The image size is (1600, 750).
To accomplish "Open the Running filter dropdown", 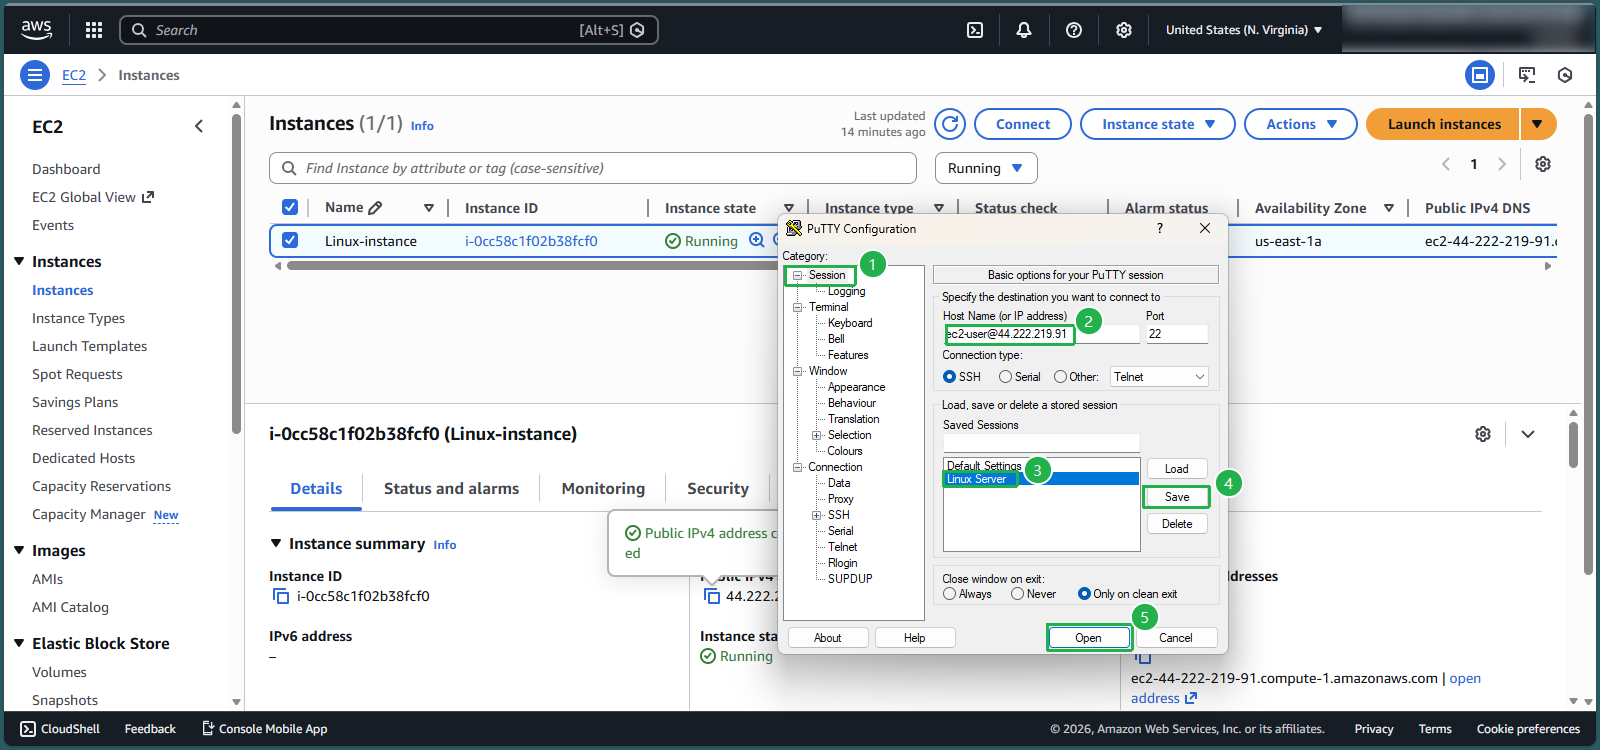I will pyautogui.click(x=986, y=168).
